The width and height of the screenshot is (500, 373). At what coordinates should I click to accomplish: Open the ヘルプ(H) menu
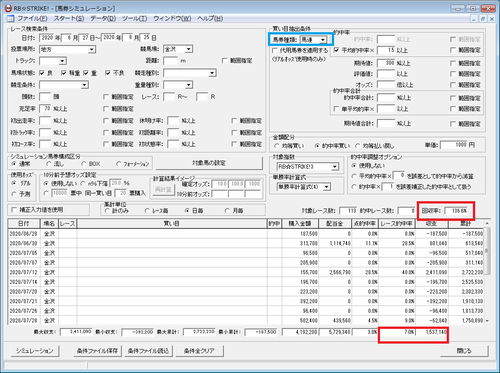click(210, 19)
